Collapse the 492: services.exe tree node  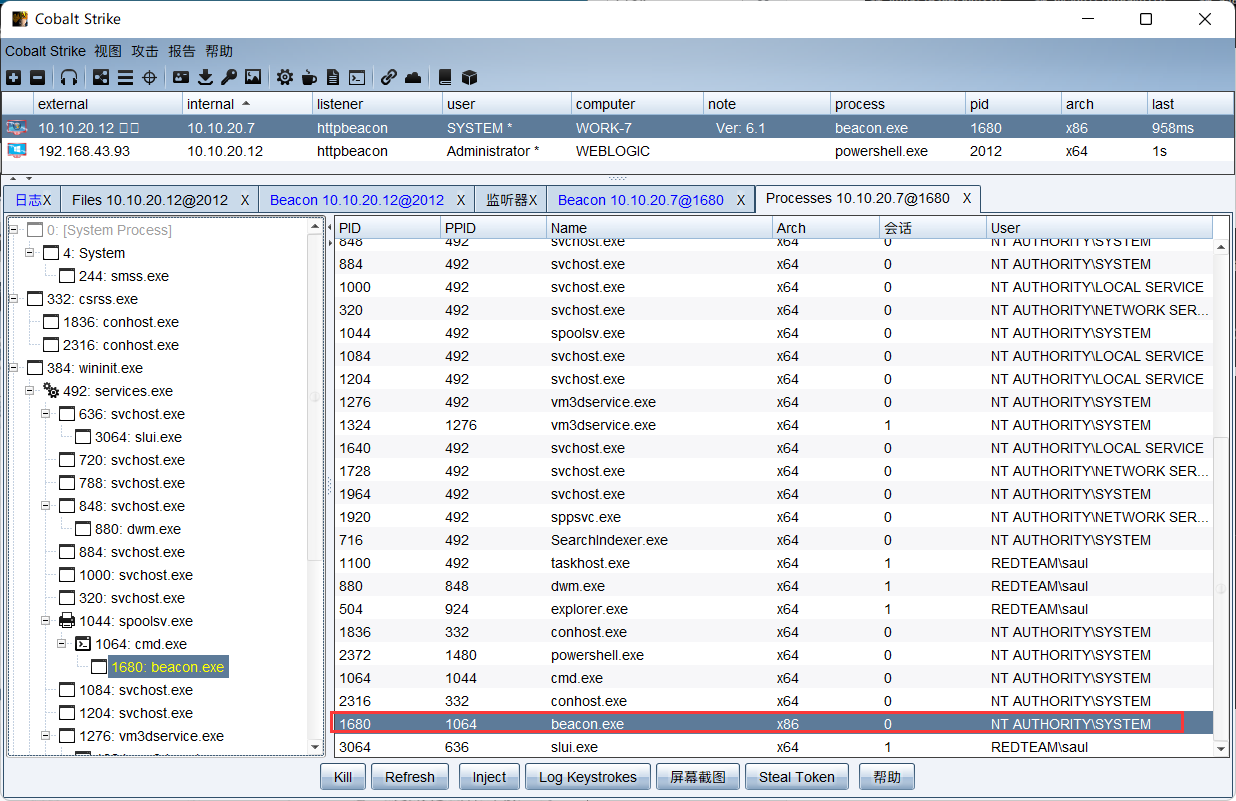click(x=30, y=391)
